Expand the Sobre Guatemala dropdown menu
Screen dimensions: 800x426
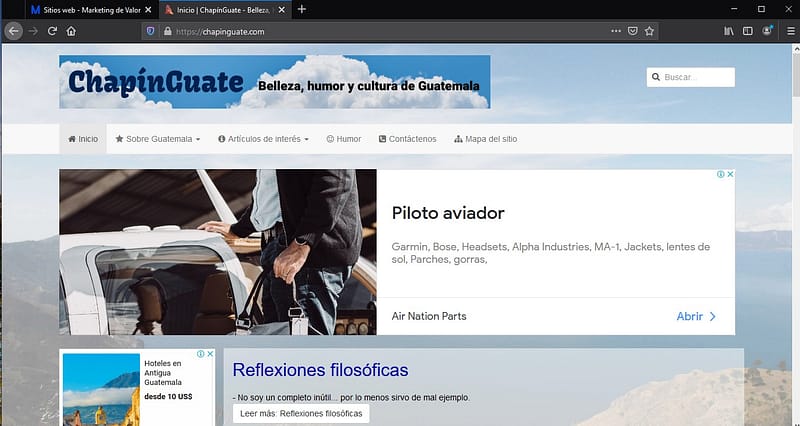click(x=158, y=139)
